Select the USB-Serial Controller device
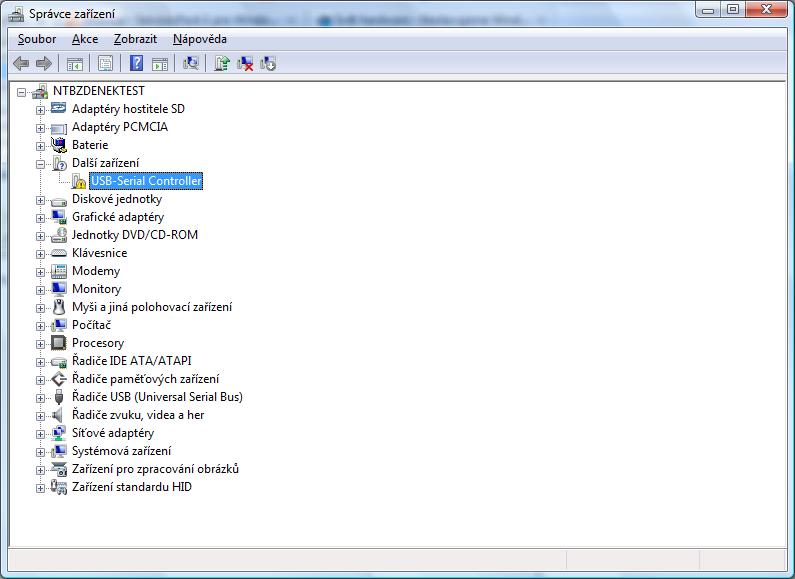Viewport: 795px width, 579px height. [146, 181]
